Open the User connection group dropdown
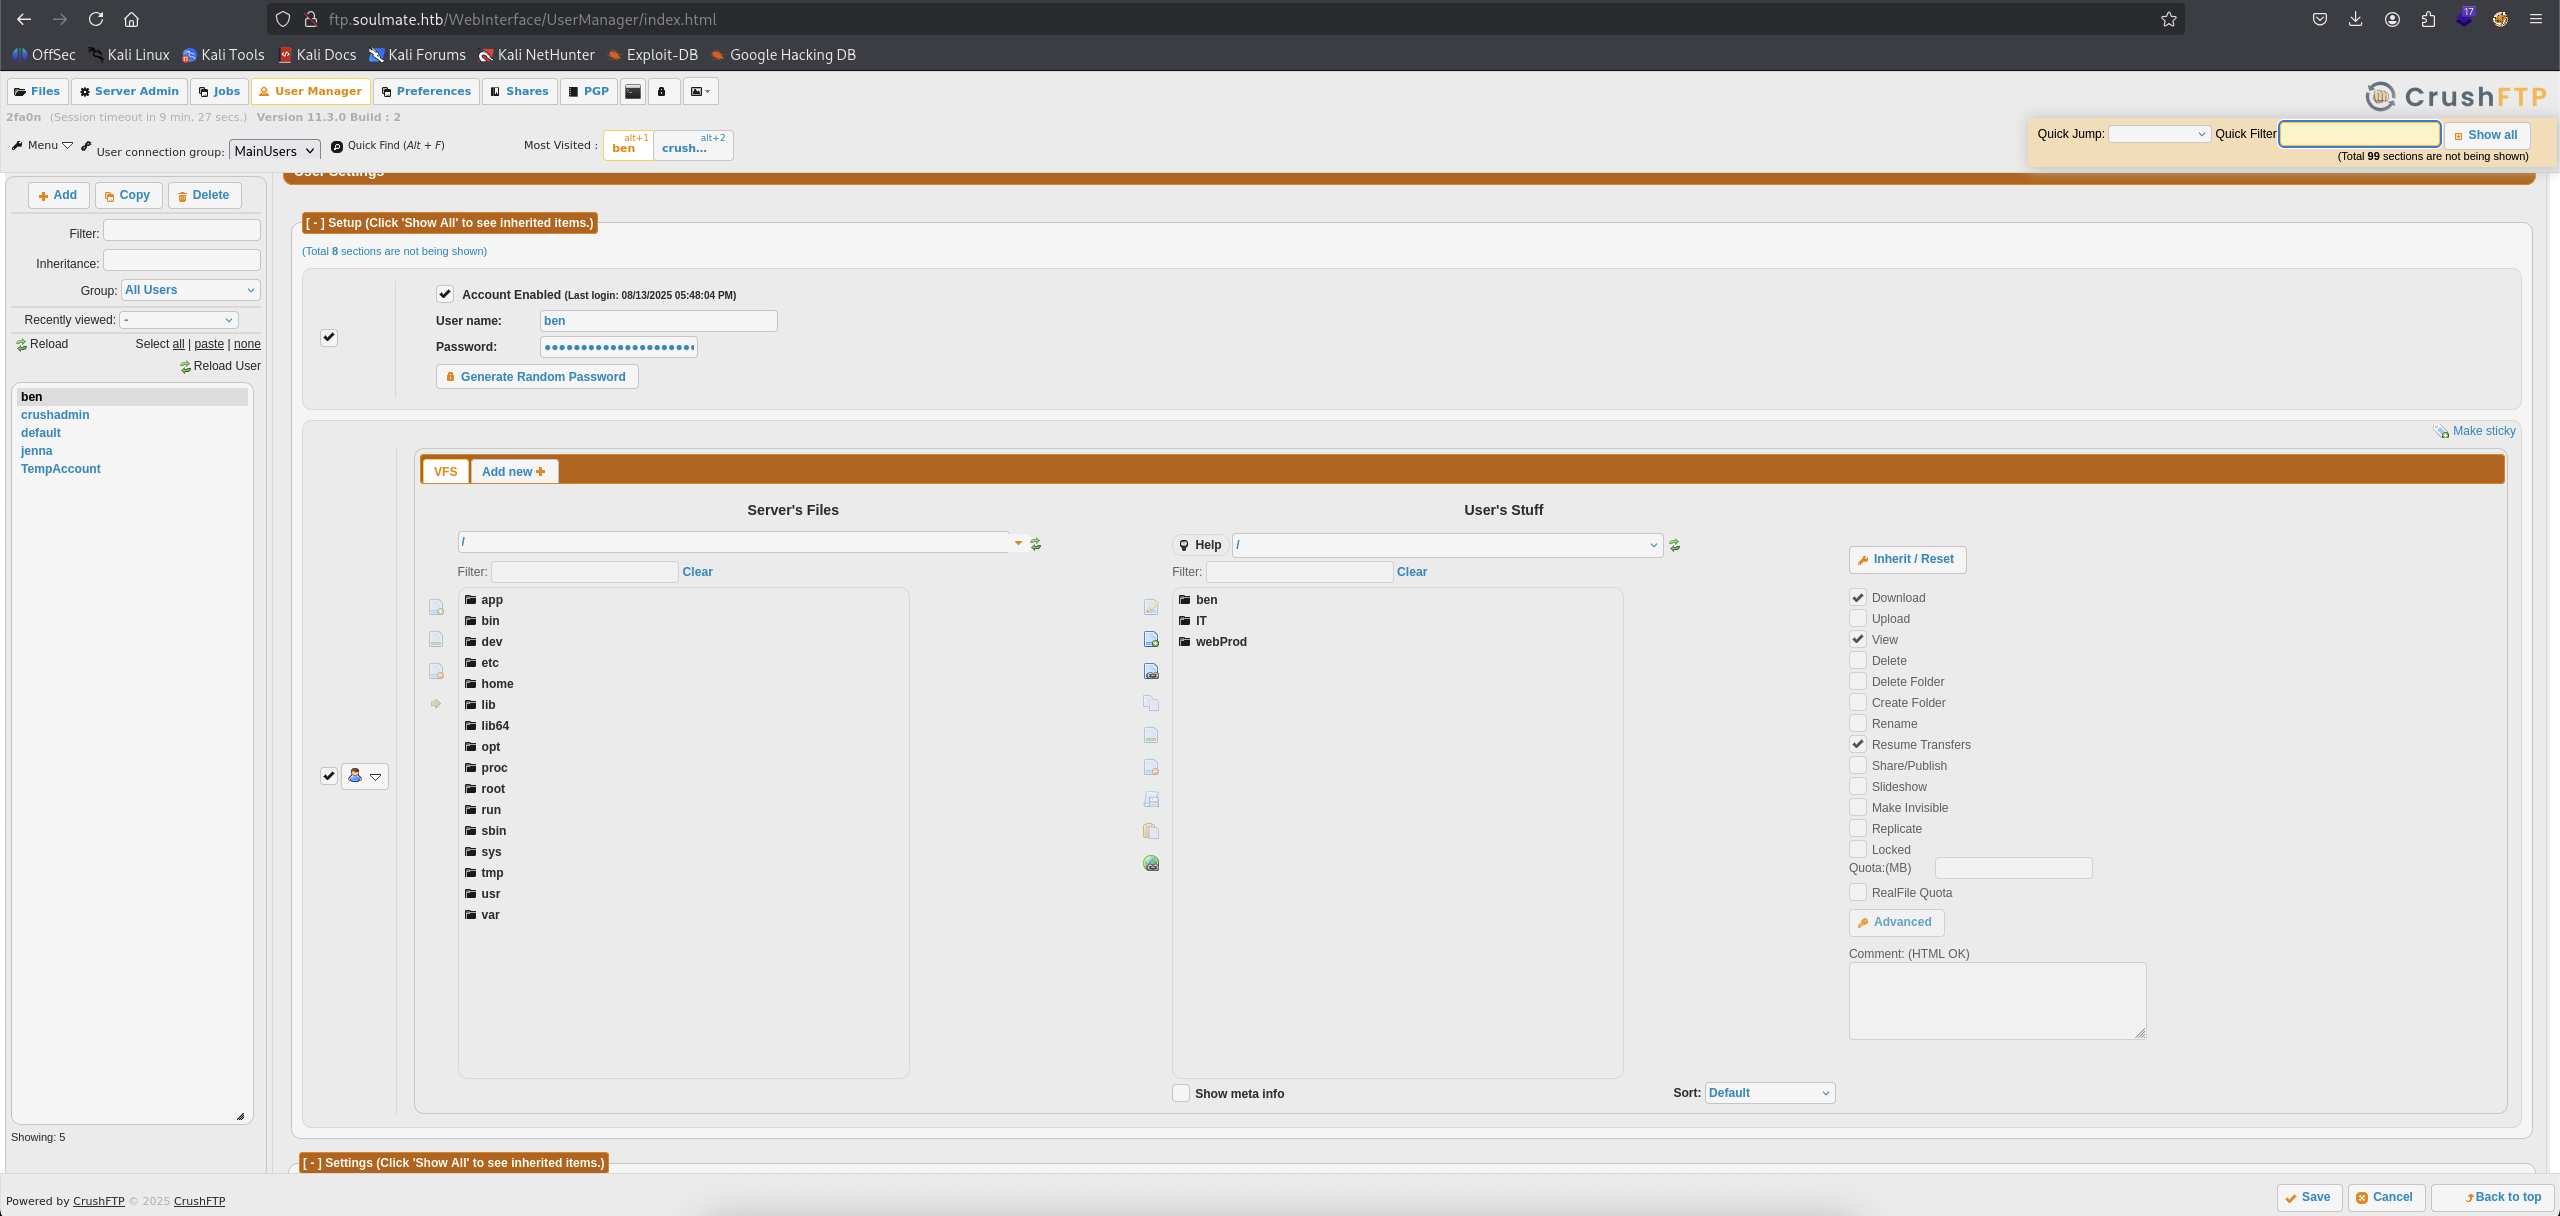The image size is (2560, 1216). 274,150
